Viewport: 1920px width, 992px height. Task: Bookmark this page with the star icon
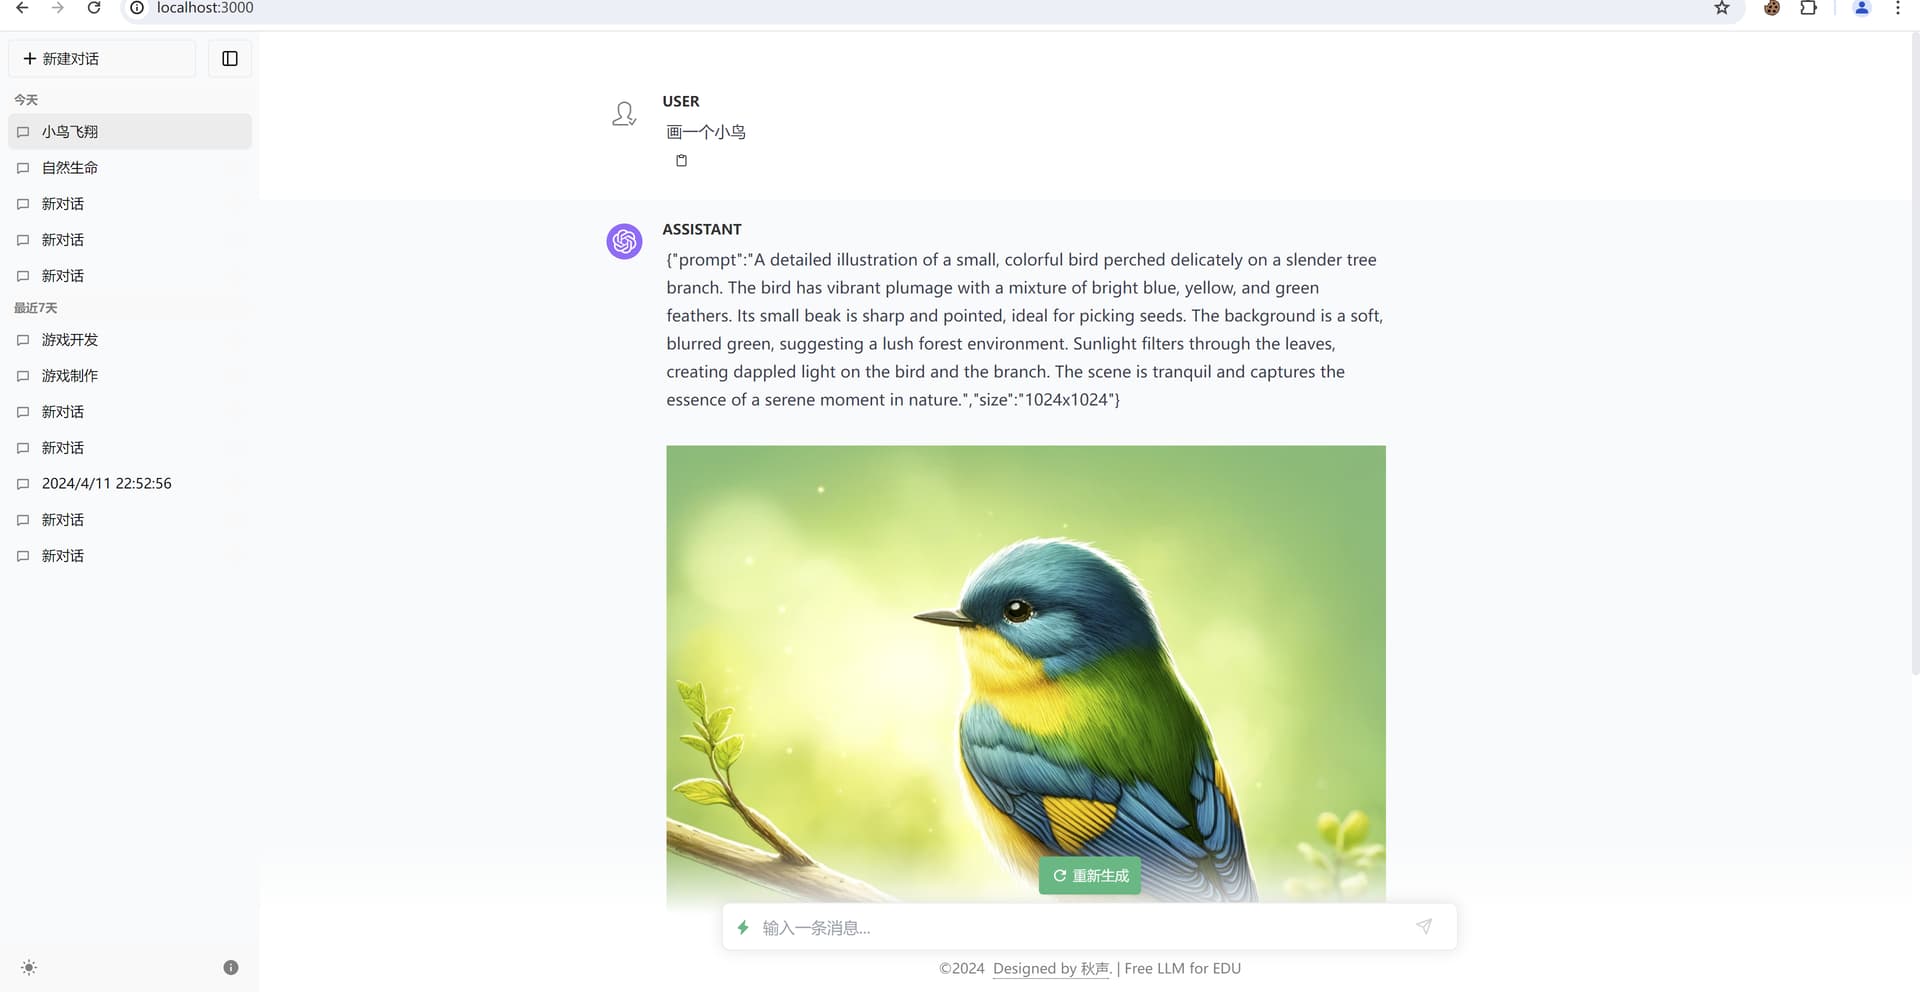1722,8
